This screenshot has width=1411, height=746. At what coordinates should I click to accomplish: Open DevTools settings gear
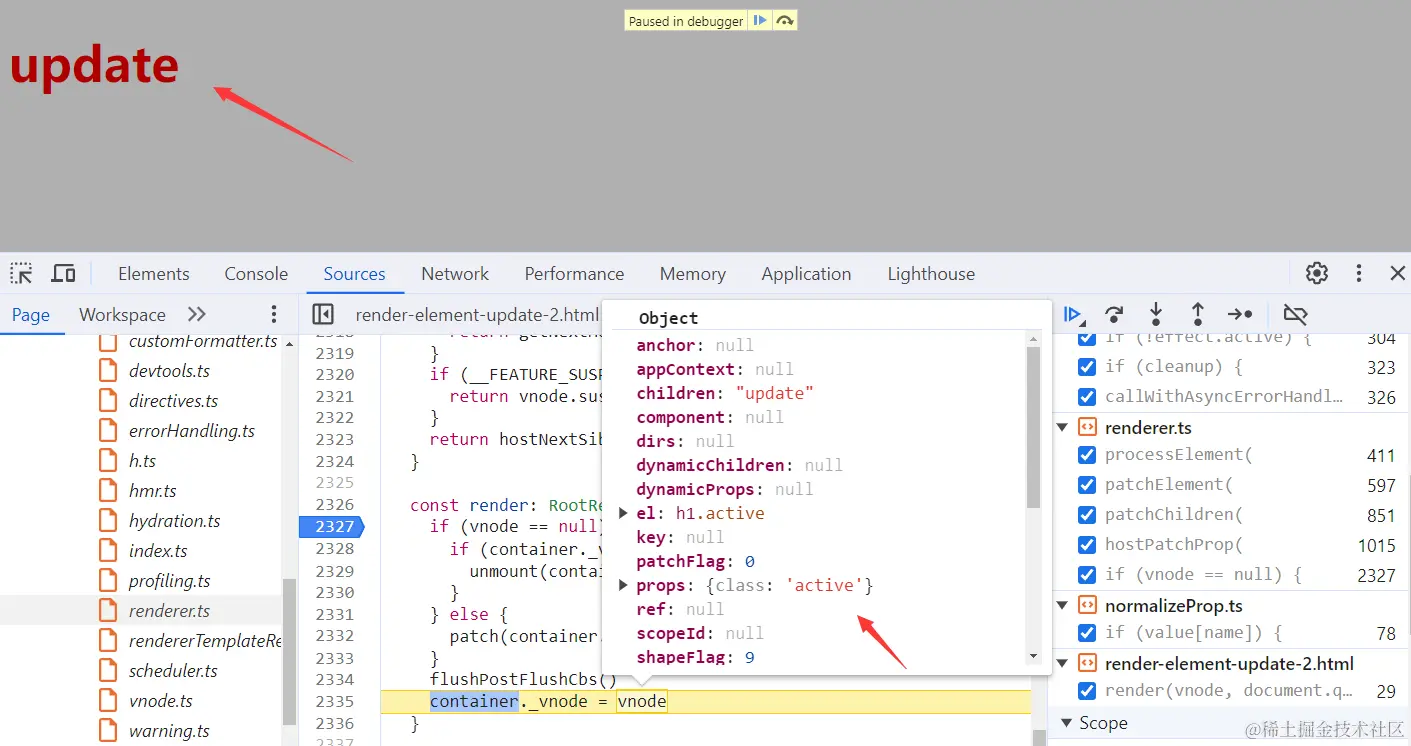coord(1317,273)
